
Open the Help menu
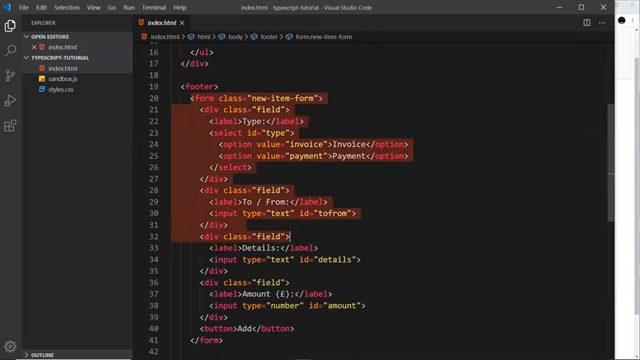(180, 7)
